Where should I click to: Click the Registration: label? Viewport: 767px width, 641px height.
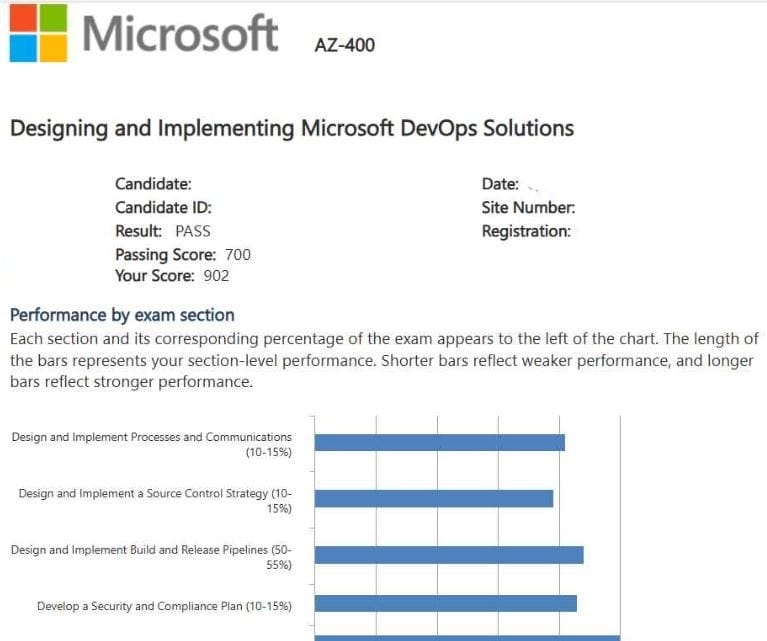[526, 231]
